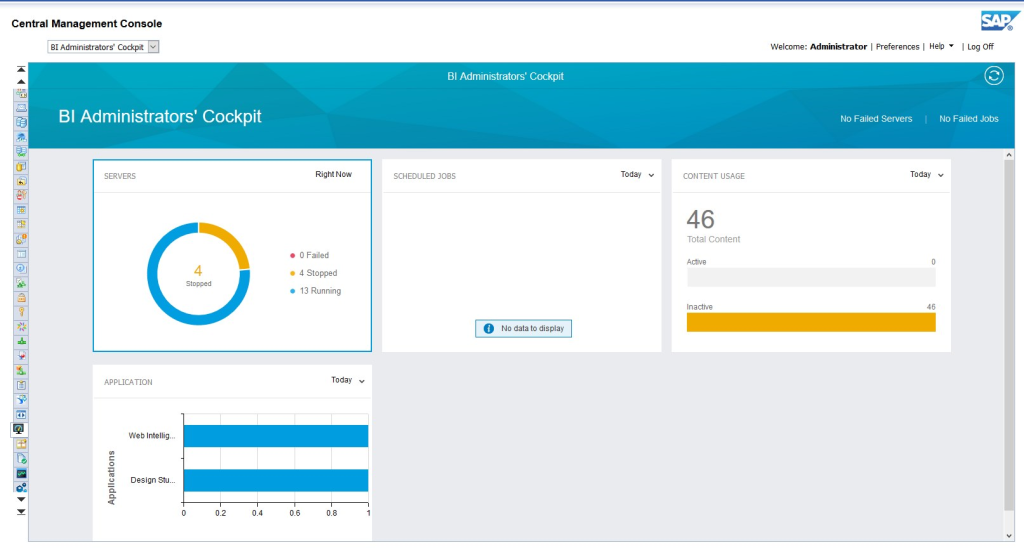Open the clipboard sidebar icon
This screenshot has height=555, width=1024.
[x=22, y=385]
